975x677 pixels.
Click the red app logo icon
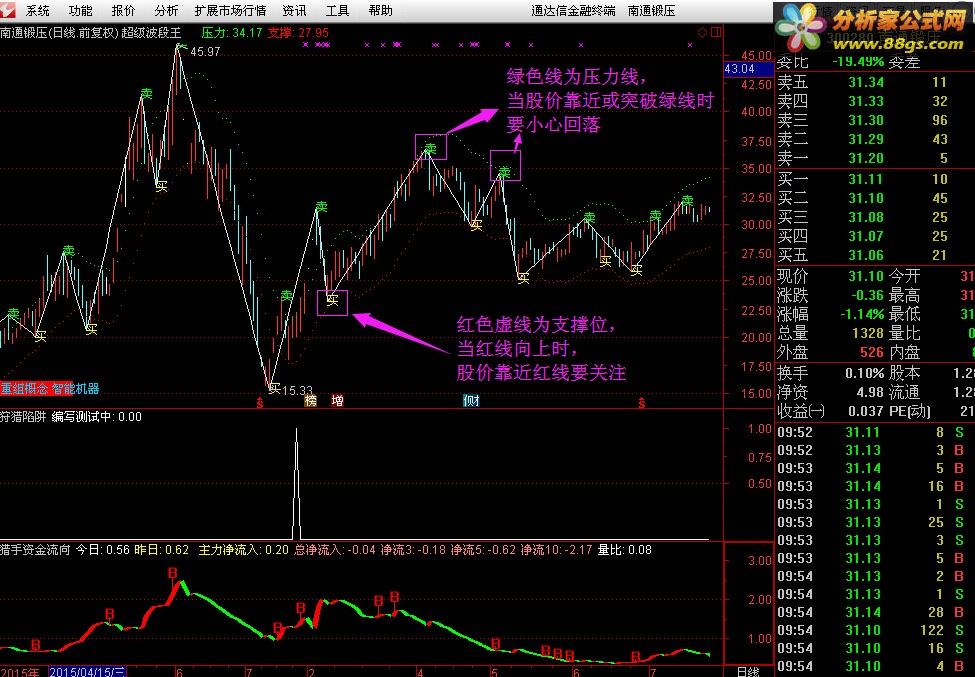6,10
